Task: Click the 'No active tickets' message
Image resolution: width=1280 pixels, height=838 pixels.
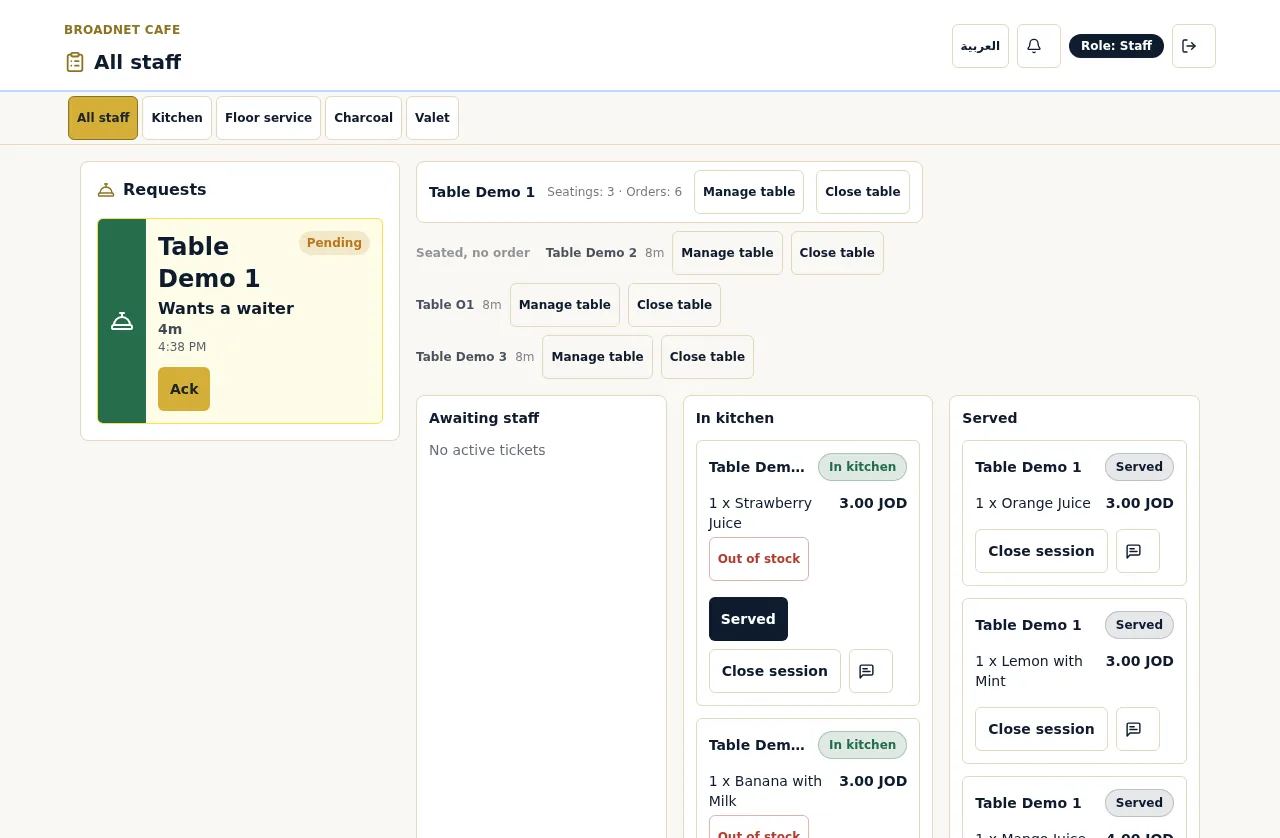Action: 487,450
